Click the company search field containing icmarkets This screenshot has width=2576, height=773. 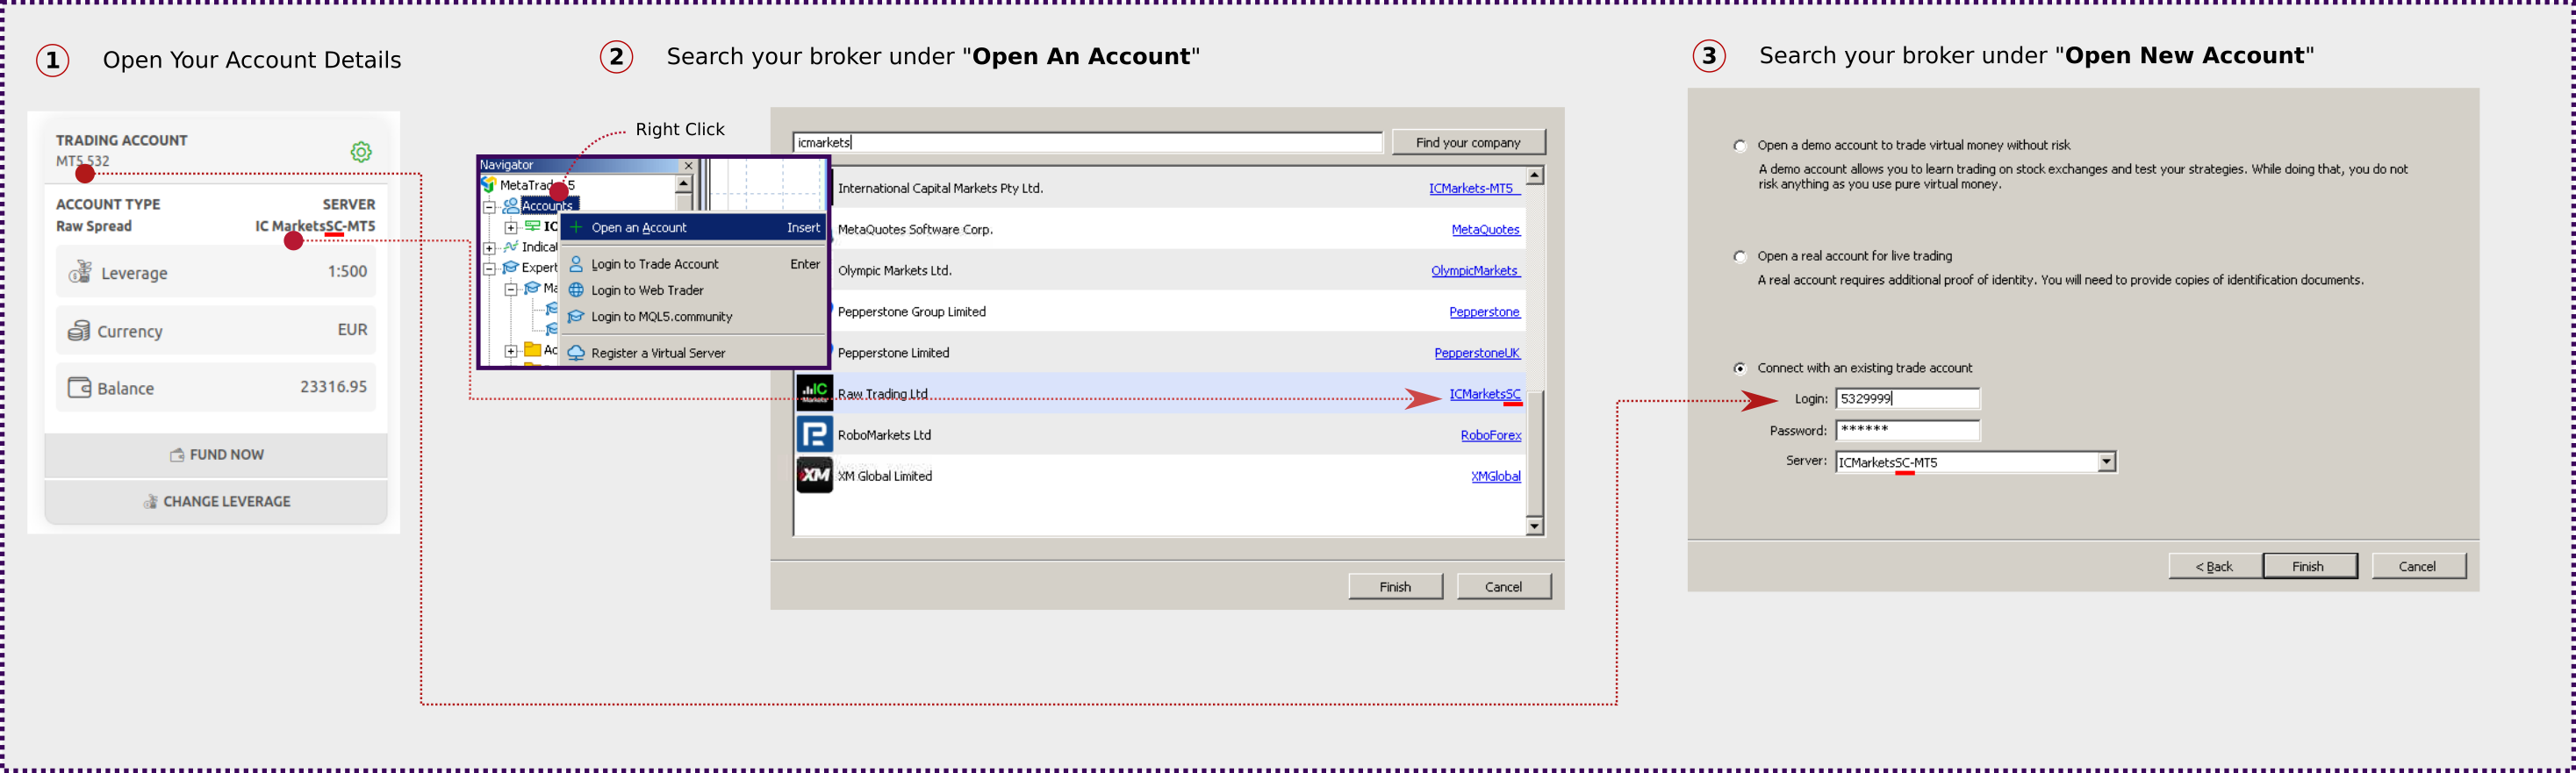(1087, 143)
